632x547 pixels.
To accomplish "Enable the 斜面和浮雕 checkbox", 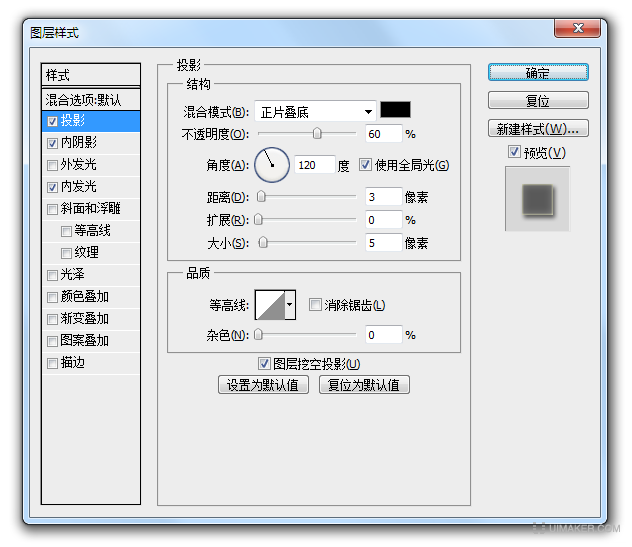I will (x=52, y=209).
